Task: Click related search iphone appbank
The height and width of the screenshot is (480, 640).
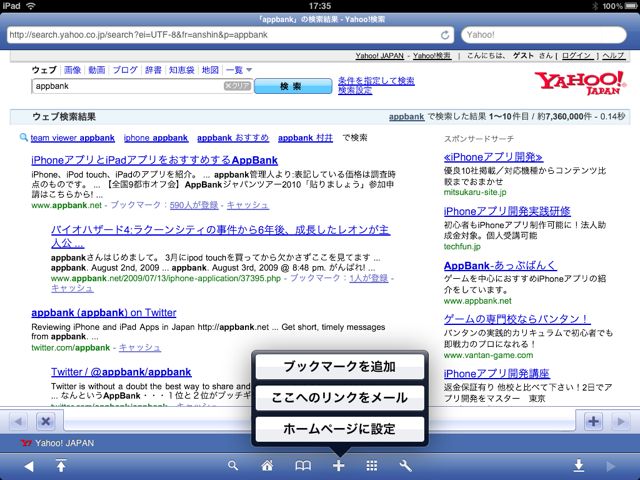Action: [156, 138]
